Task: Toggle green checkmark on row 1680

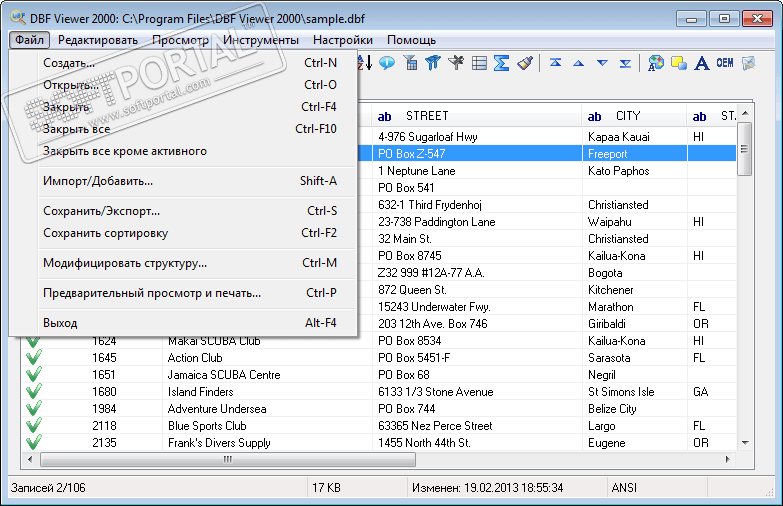Action: [x=33, y=392]
